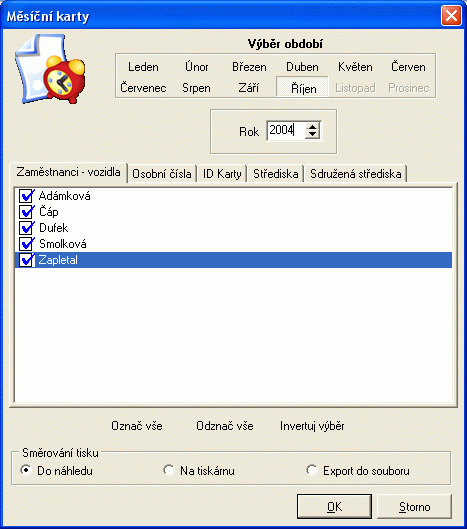
Task: Select the month Leden
Action: (143, 67)
